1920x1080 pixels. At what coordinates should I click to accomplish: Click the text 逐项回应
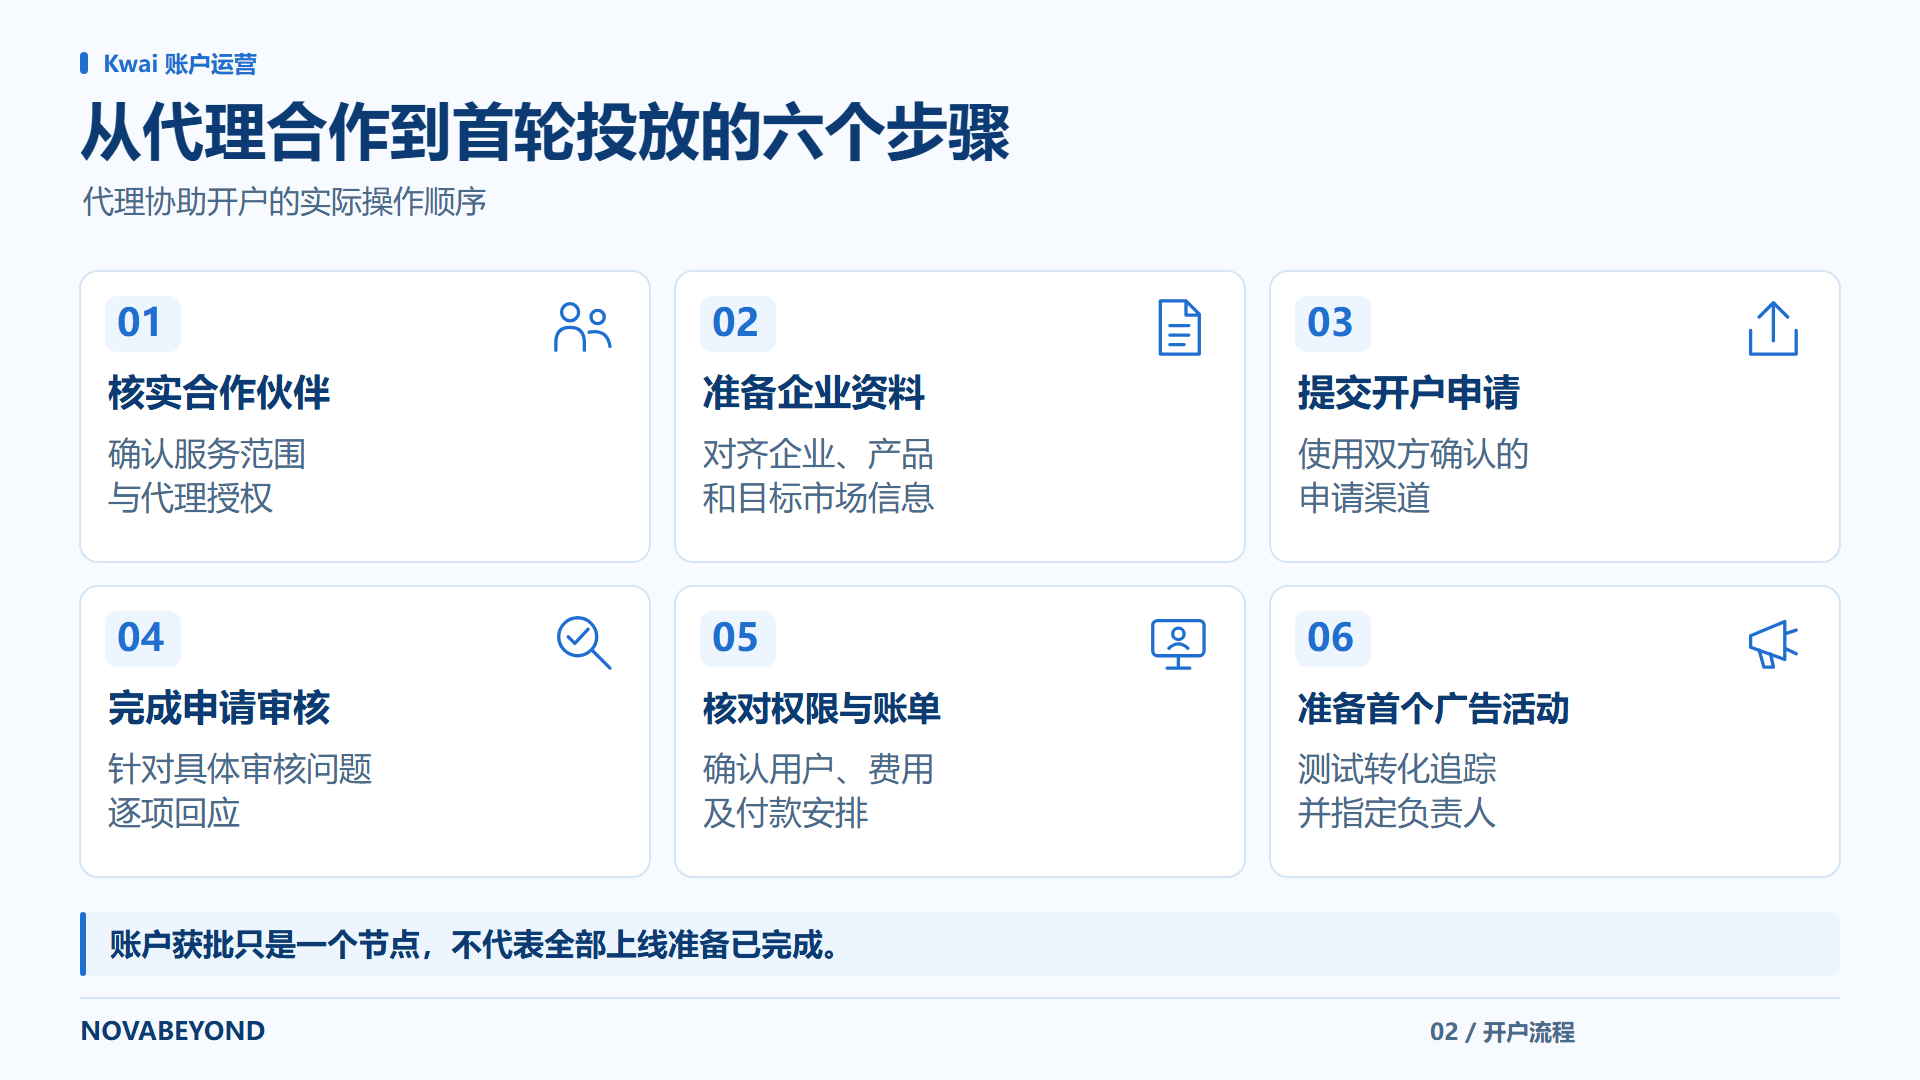[x=174, y=813]
